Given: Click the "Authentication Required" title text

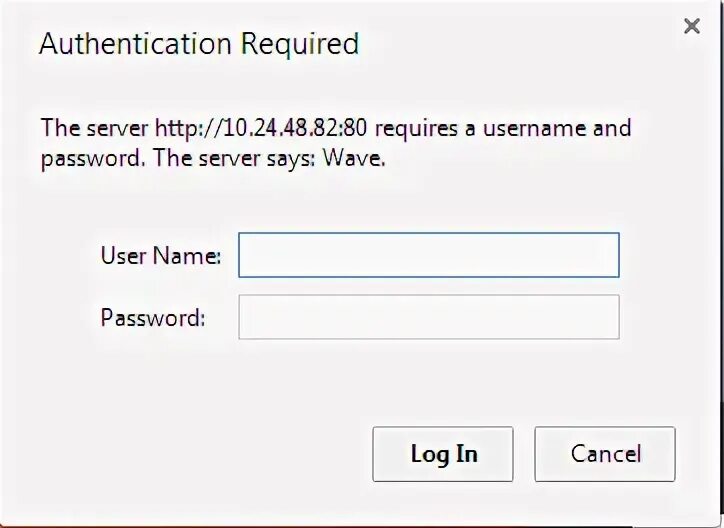Looking at the screenshot, I should pos(199,44).
